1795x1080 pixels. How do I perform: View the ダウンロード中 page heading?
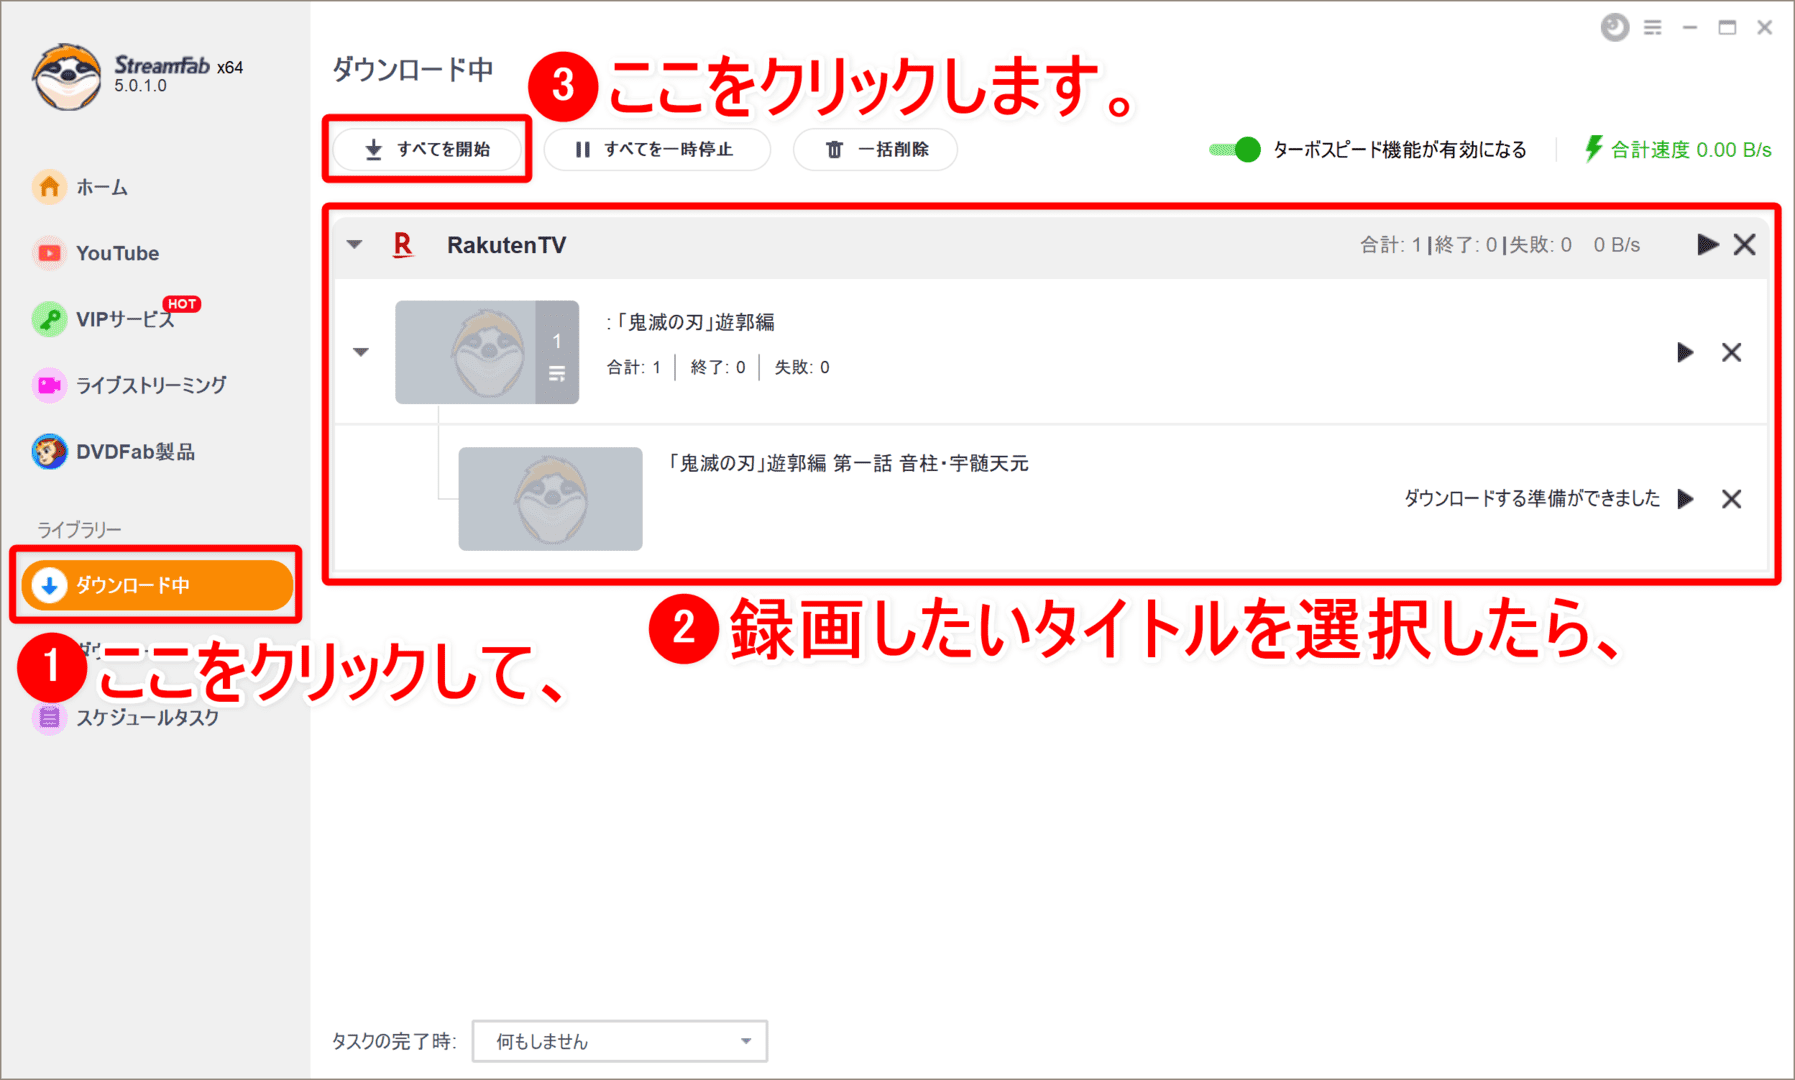coord(412,69)
